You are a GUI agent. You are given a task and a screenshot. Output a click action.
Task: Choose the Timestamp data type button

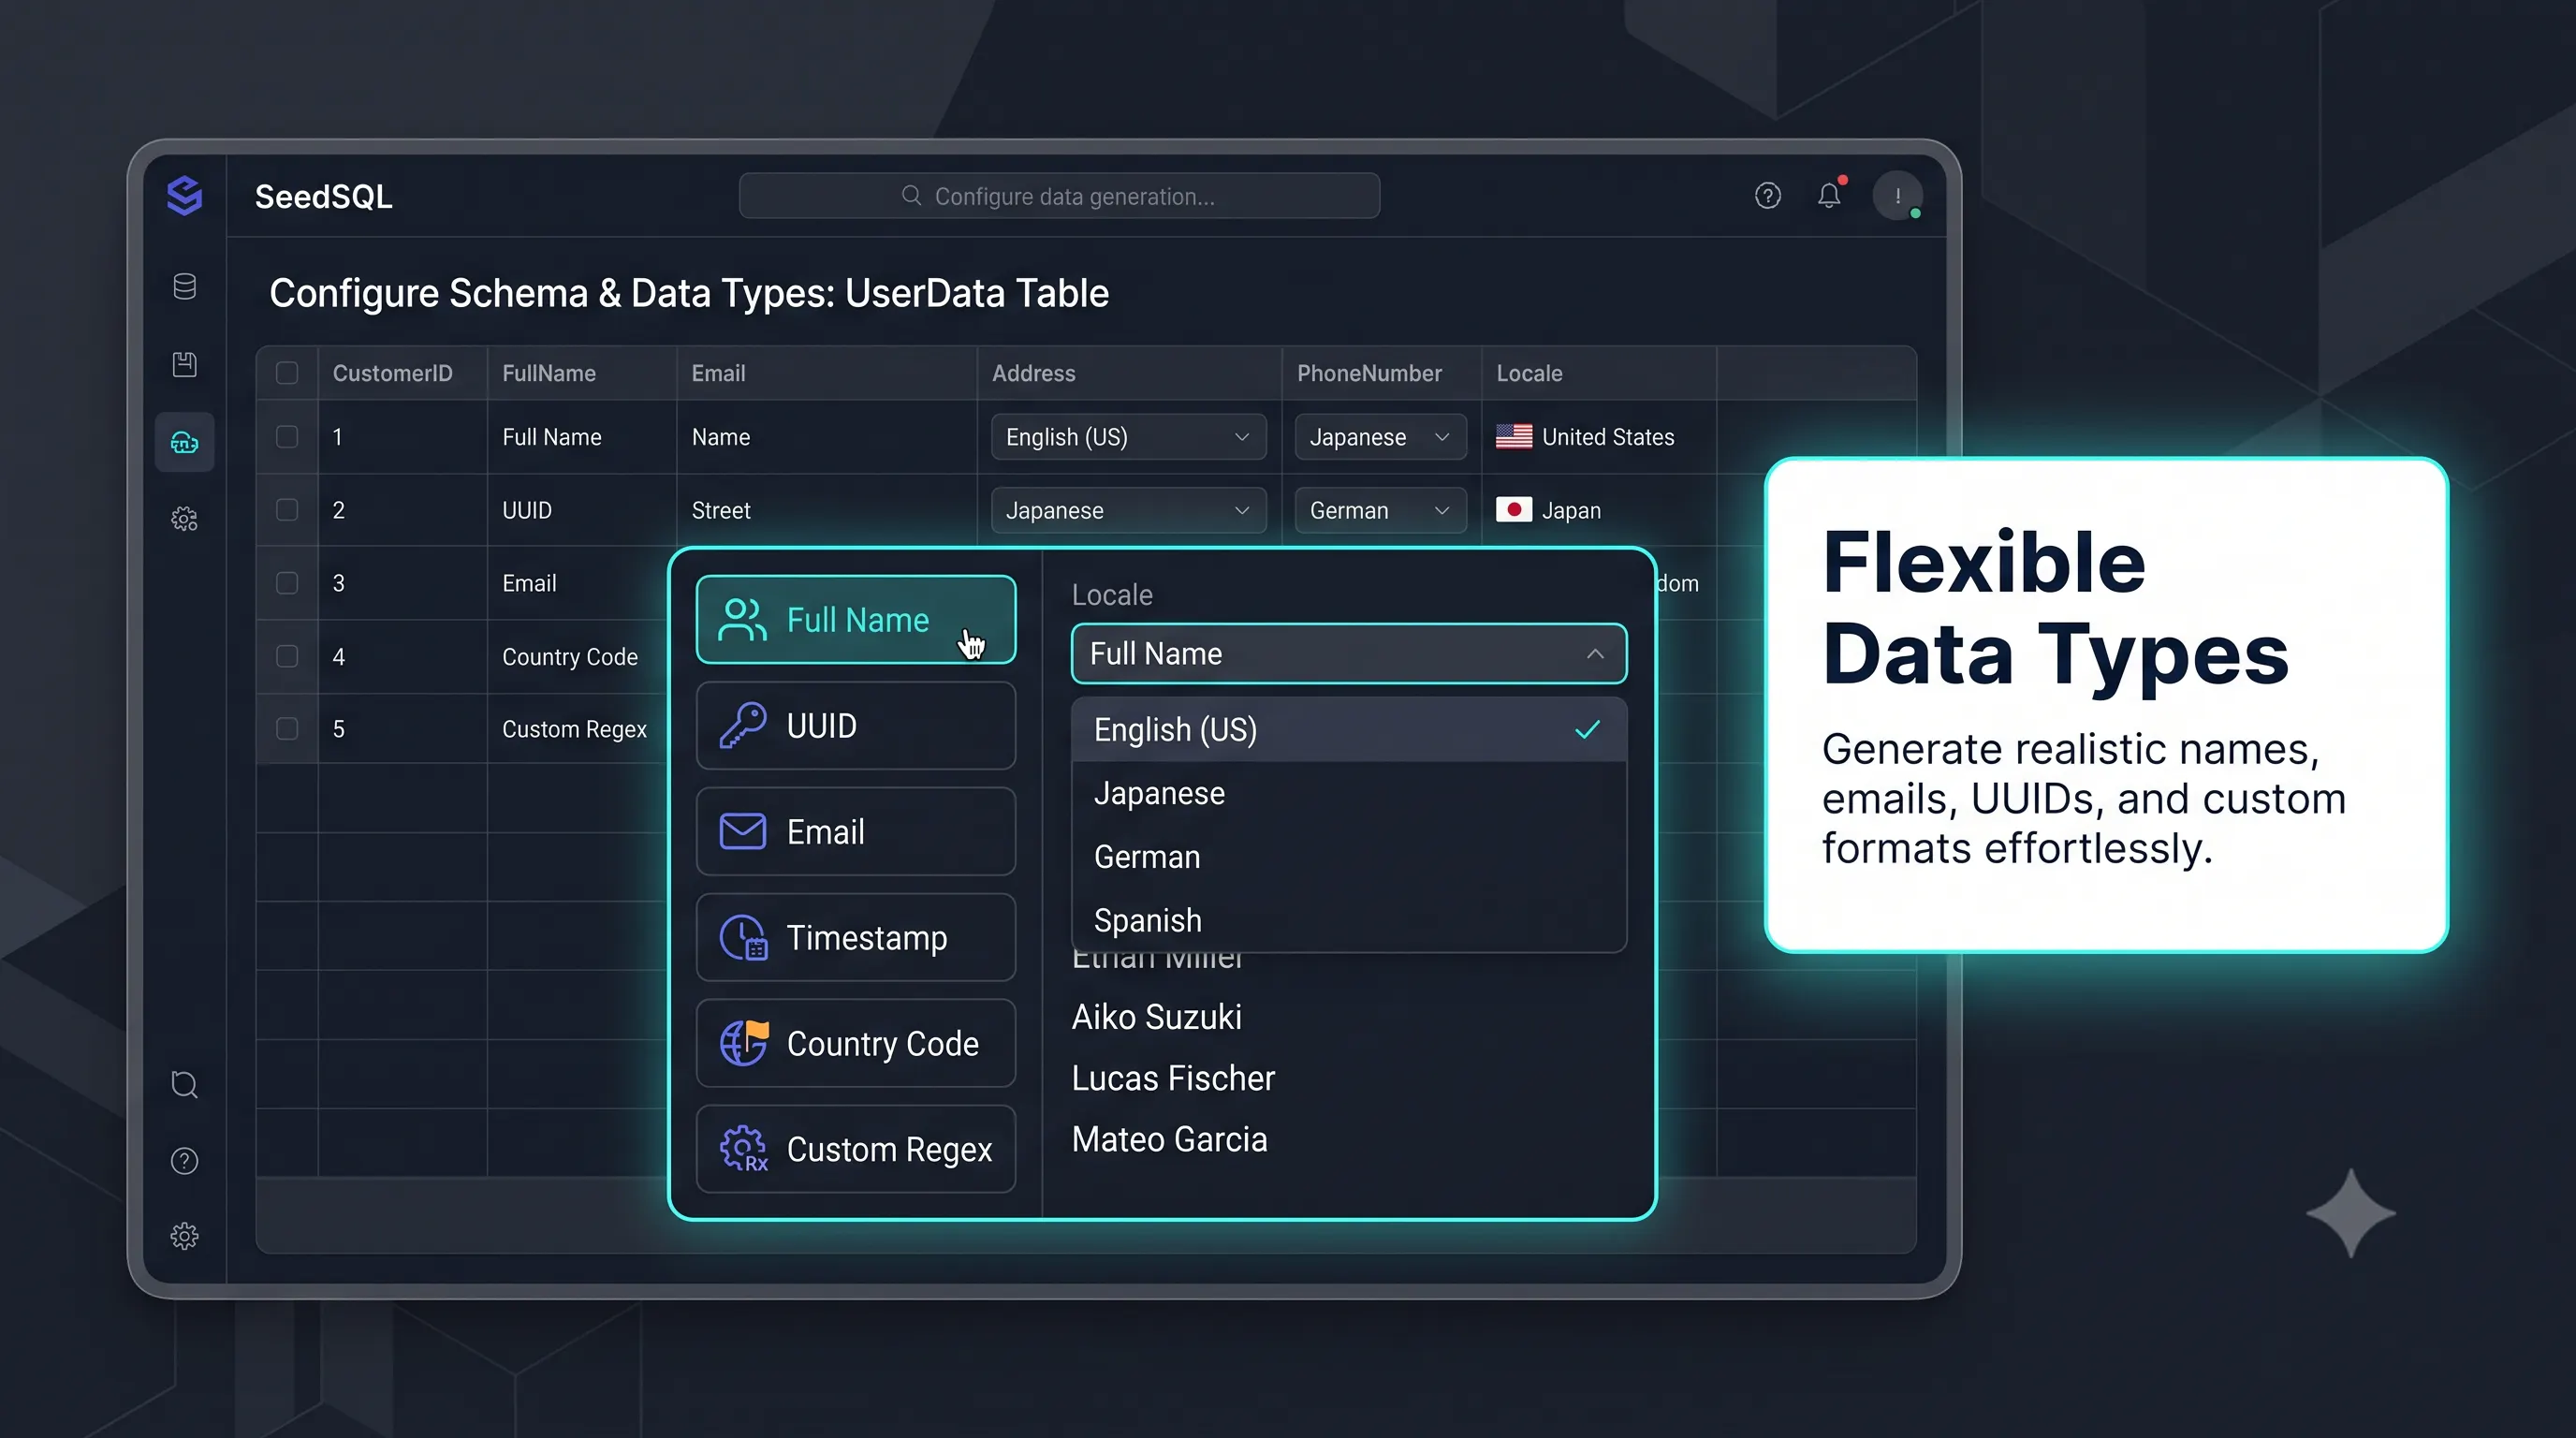click(x=856, y=937)
